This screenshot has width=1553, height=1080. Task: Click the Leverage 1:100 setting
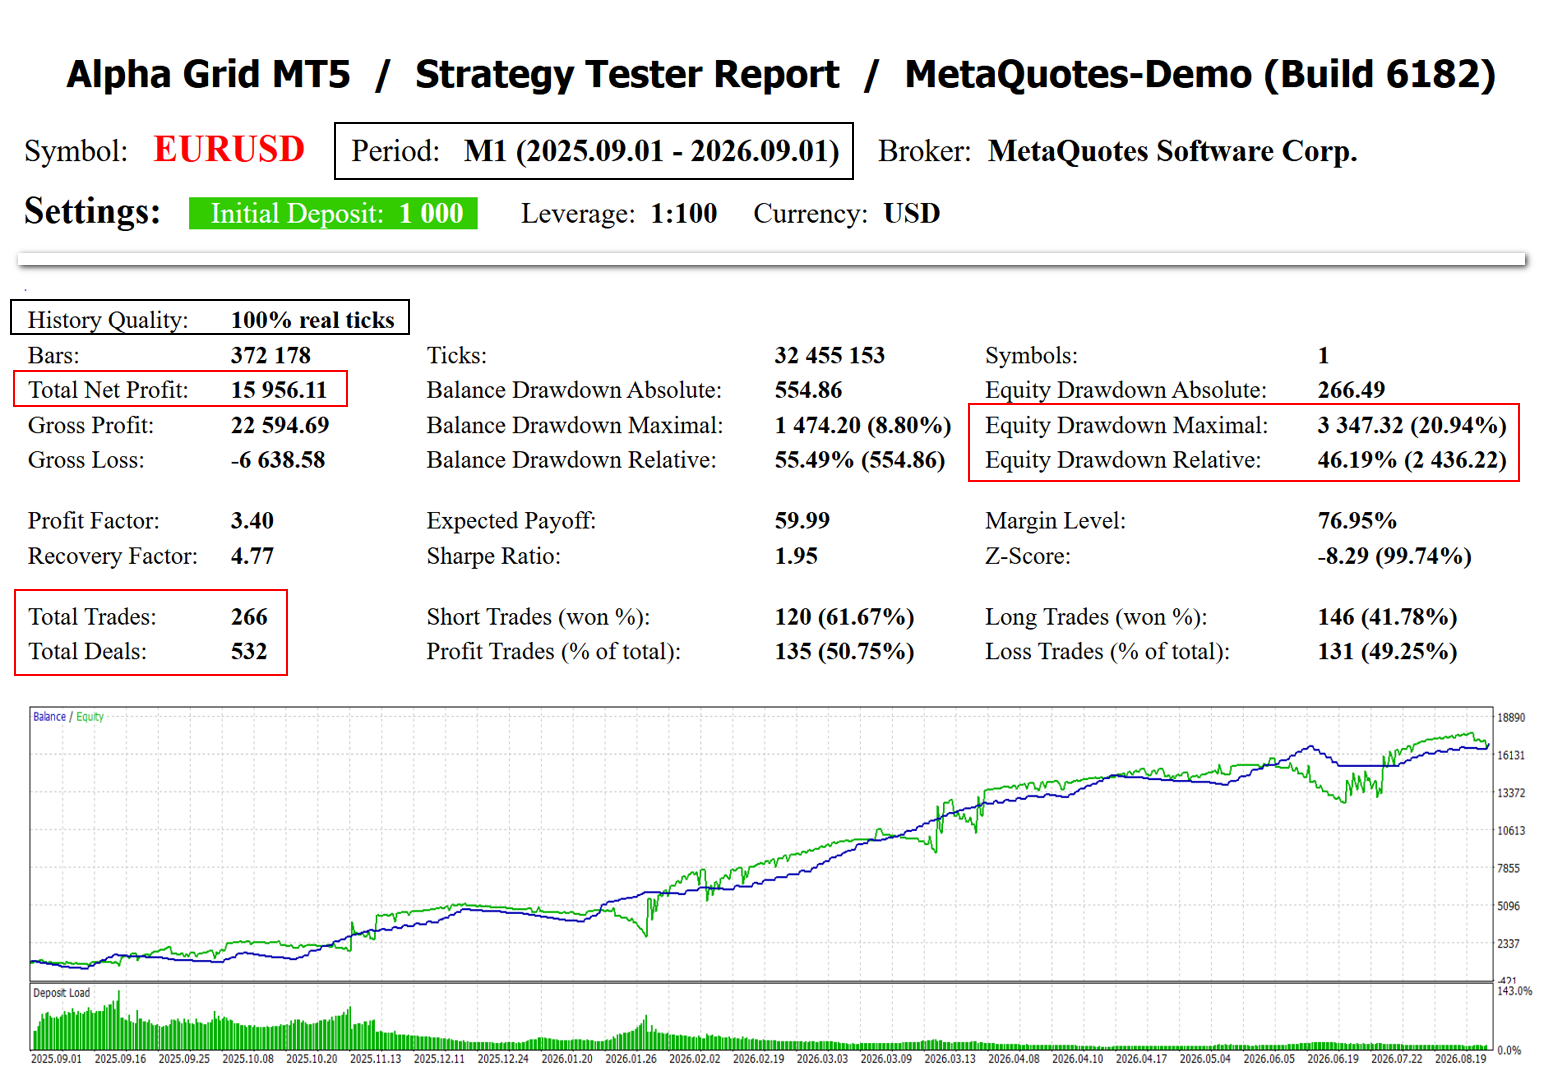pyautogui.click(x=619, y=214)
